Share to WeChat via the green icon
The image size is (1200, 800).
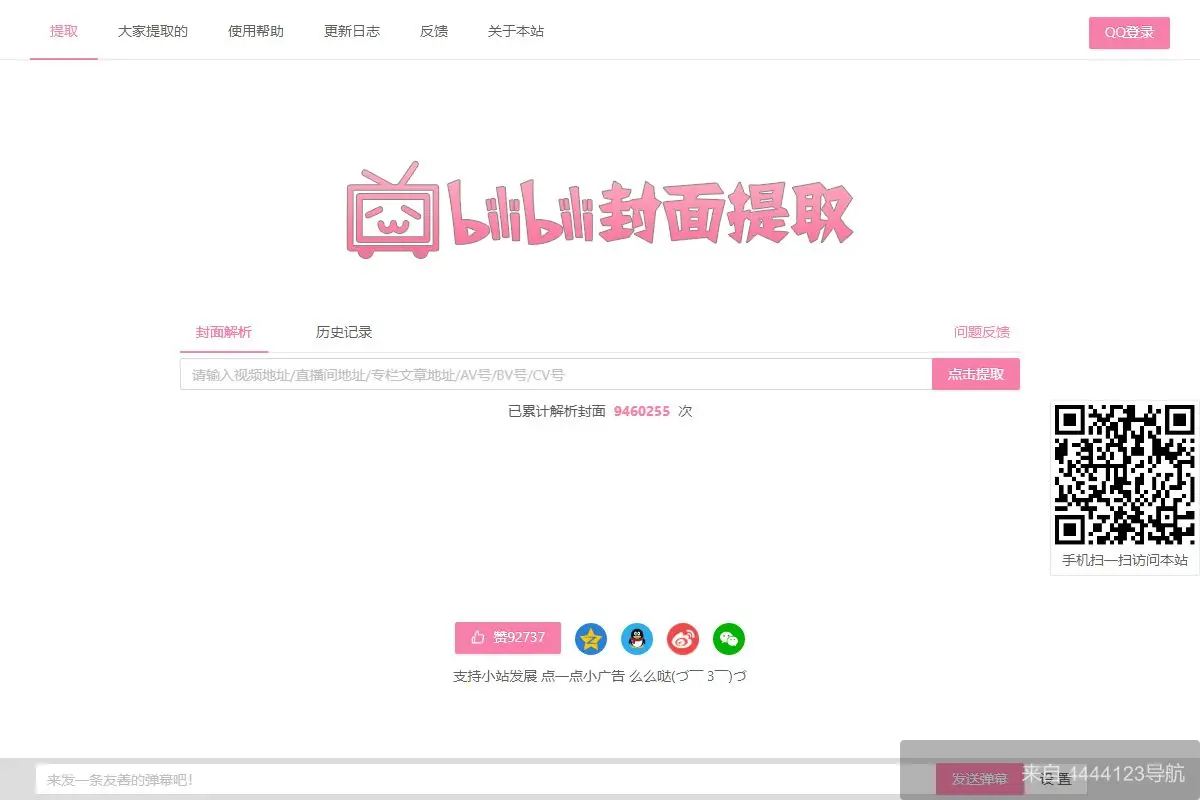click(x=728, y=638)
